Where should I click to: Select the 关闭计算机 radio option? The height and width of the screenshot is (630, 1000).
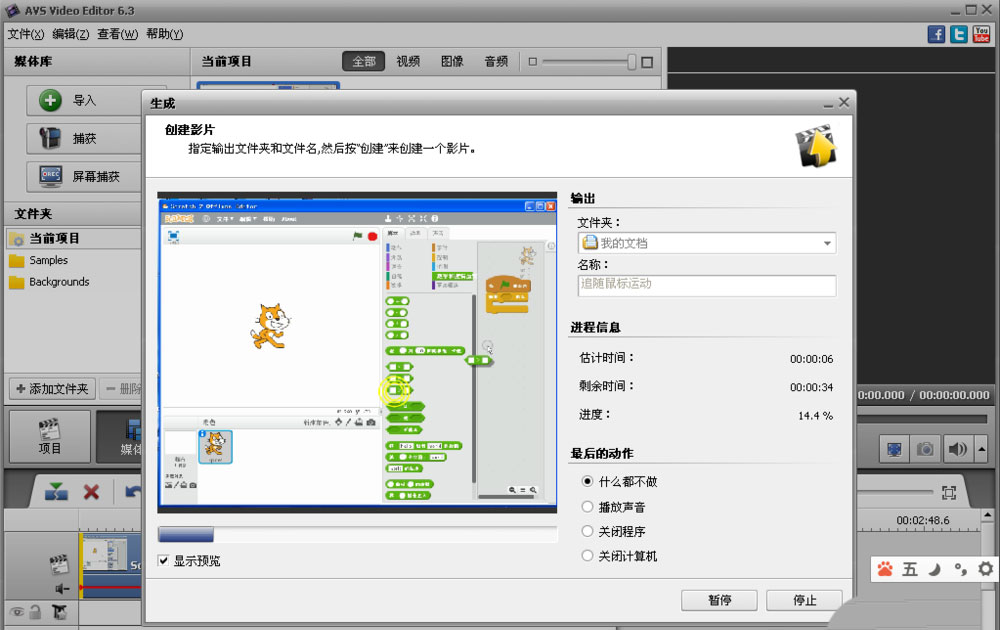click(x=587, y=556)
